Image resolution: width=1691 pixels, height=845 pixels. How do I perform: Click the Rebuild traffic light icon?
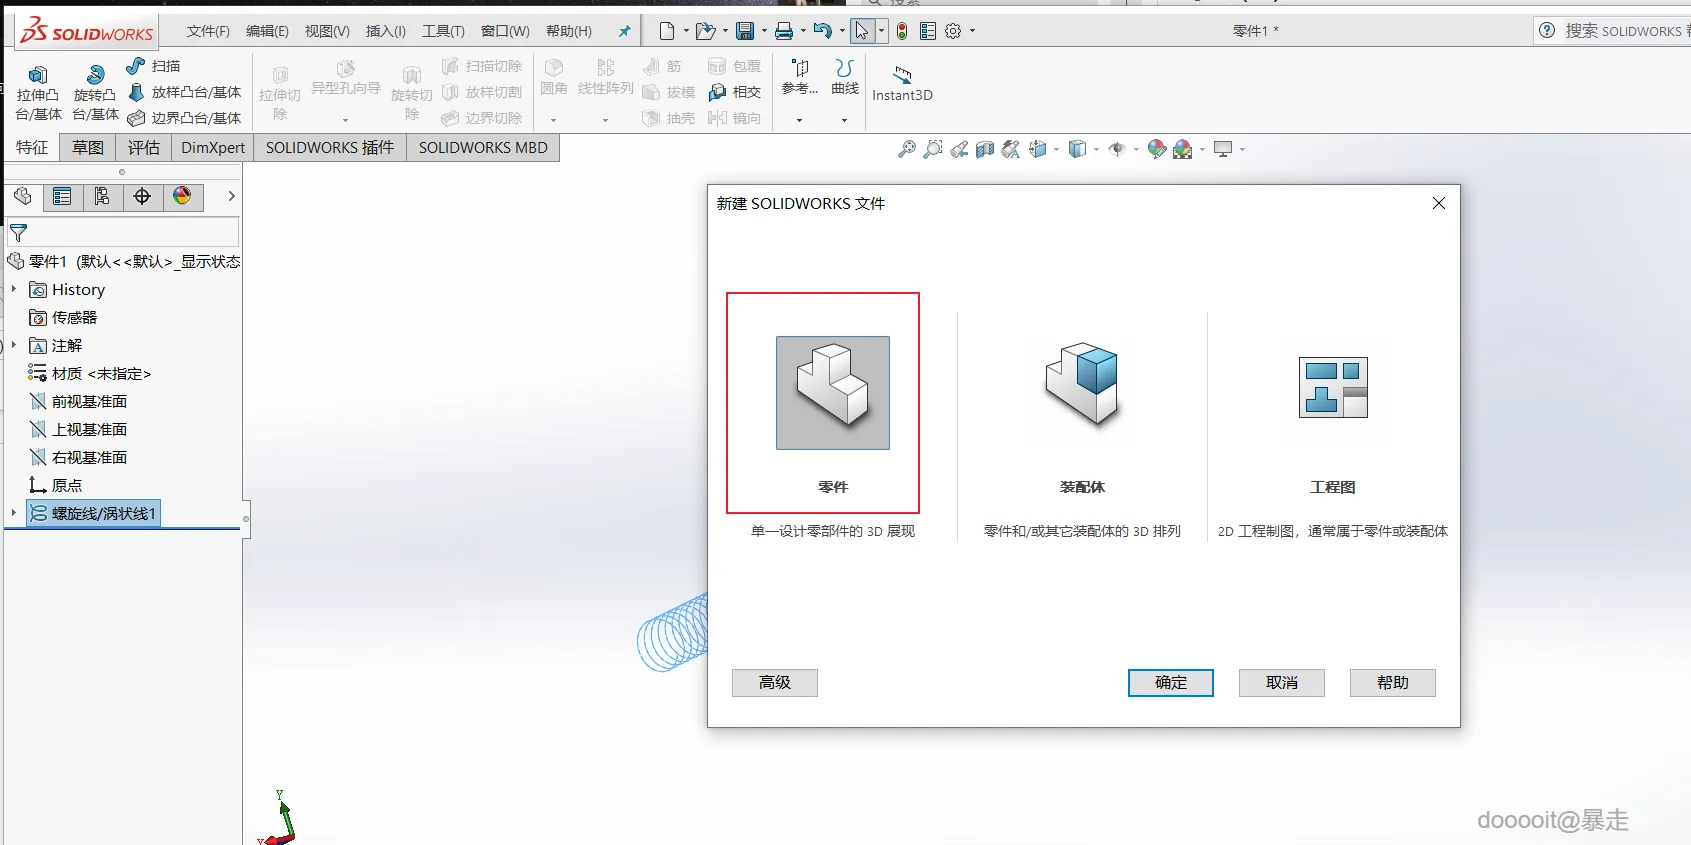click(x=902, y=31)
